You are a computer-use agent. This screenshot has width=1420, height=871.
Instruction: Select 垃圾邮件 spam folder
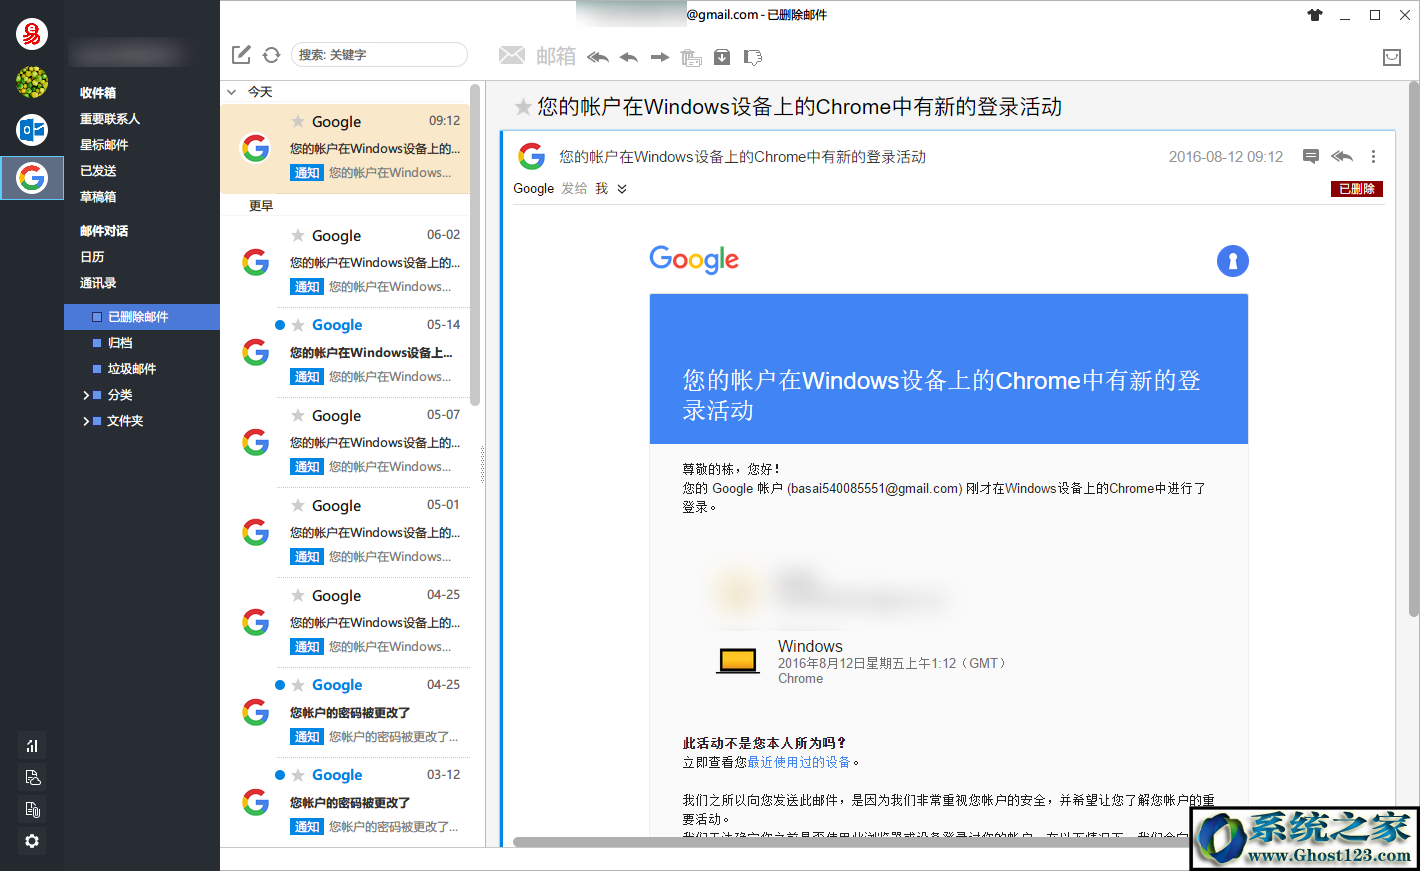[x=132, y=369]
